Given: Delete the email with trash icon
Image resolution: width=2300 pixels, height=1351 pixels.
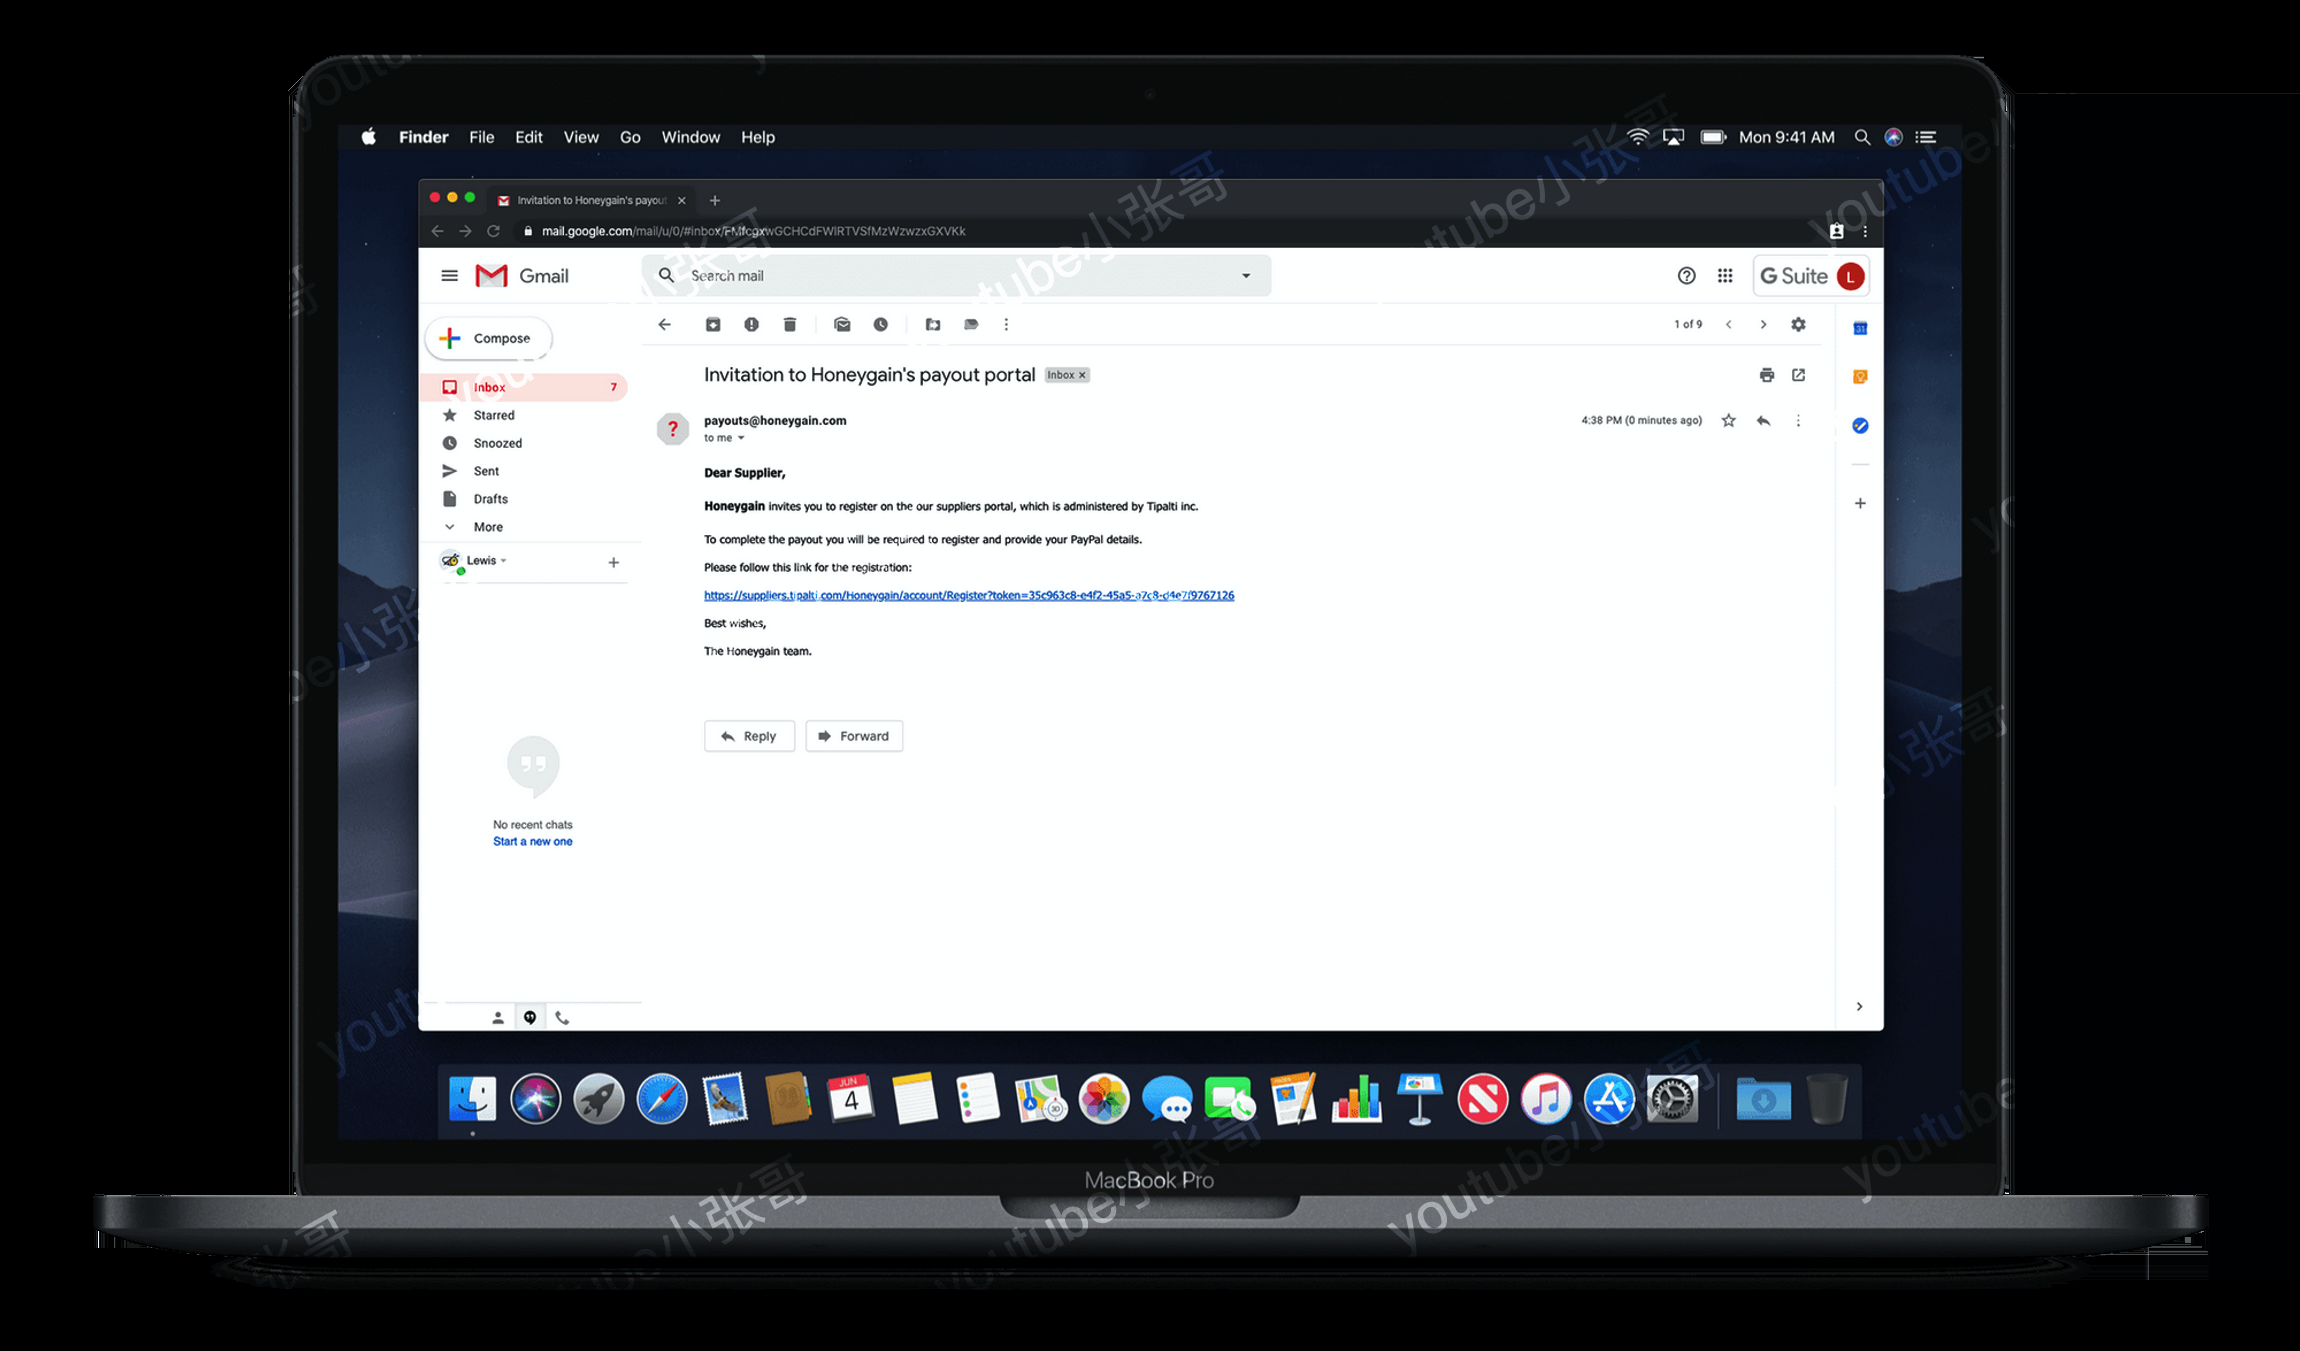Looking at the screenshot, I should [x=790, y=324].
